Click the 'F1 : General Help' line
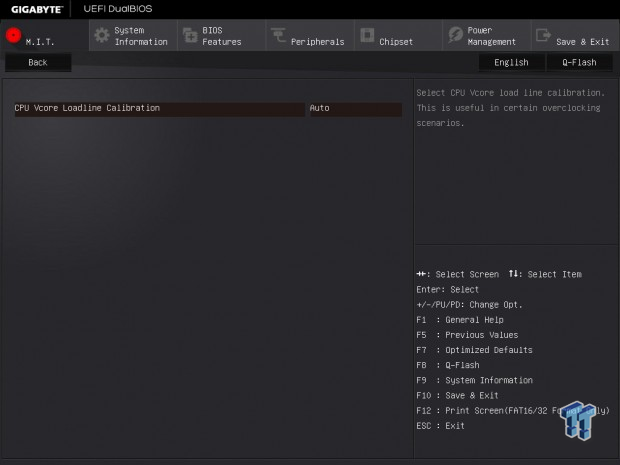Viewport: 620px width, 465px height. [460, 320]
